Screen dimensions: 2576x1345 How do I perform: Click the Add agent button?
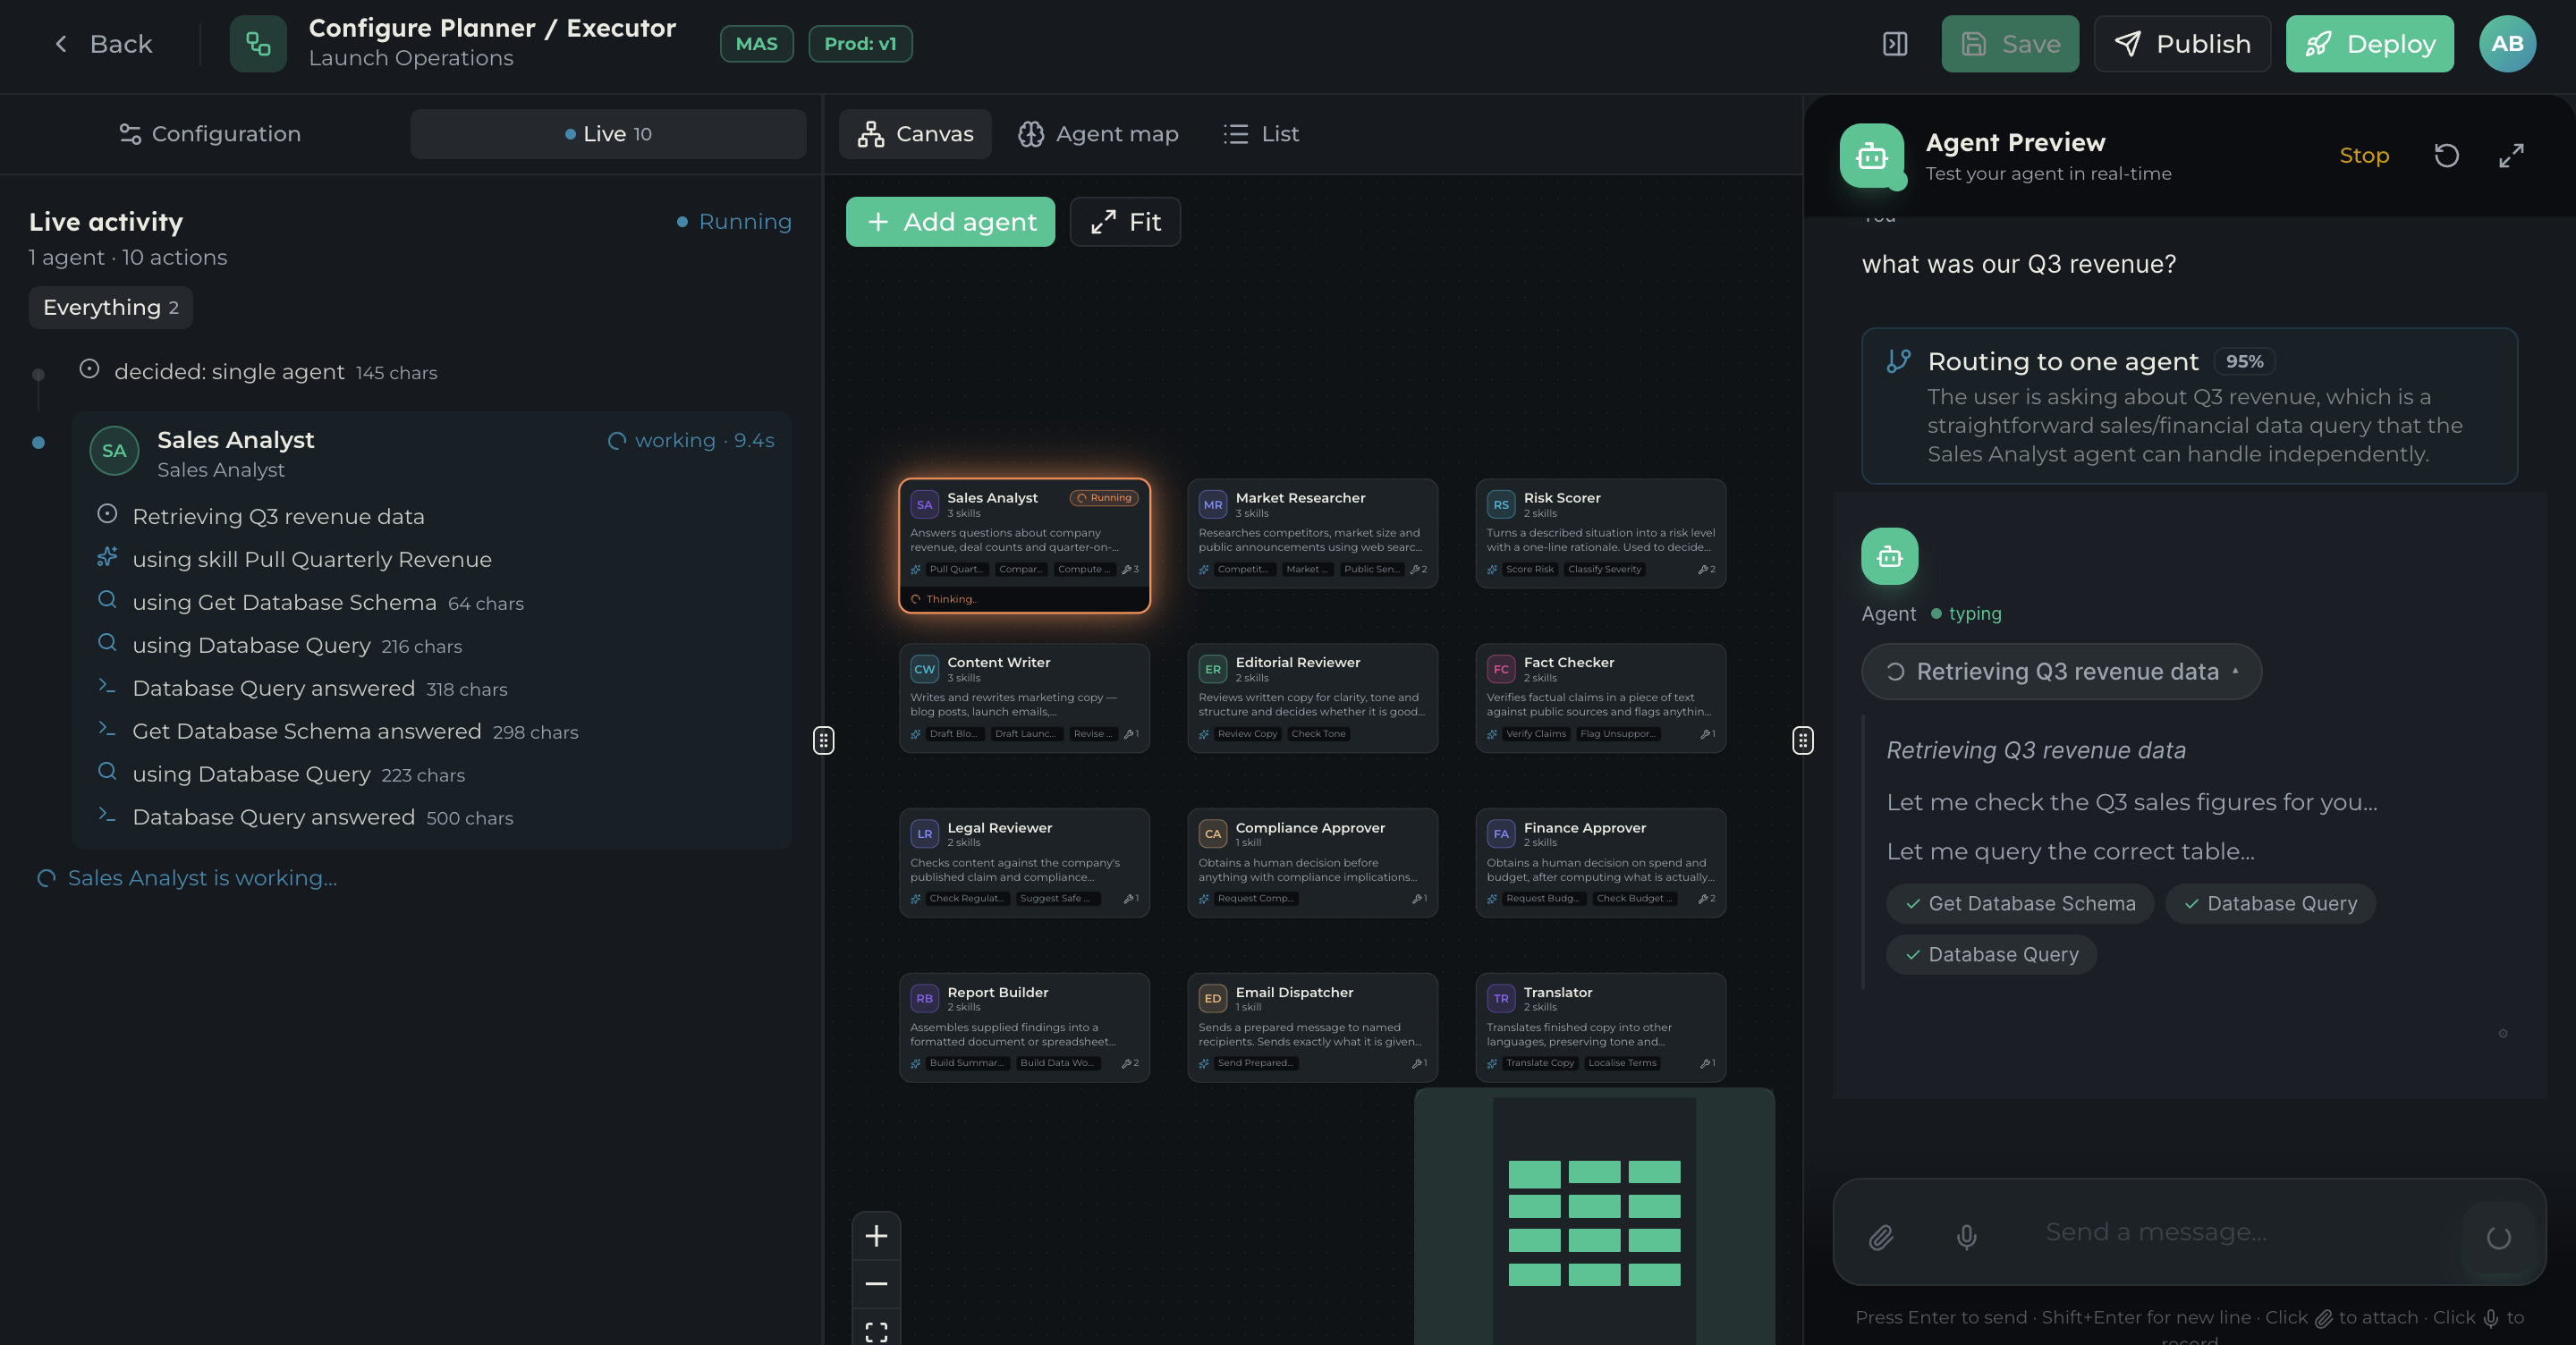tap(950, 222)
